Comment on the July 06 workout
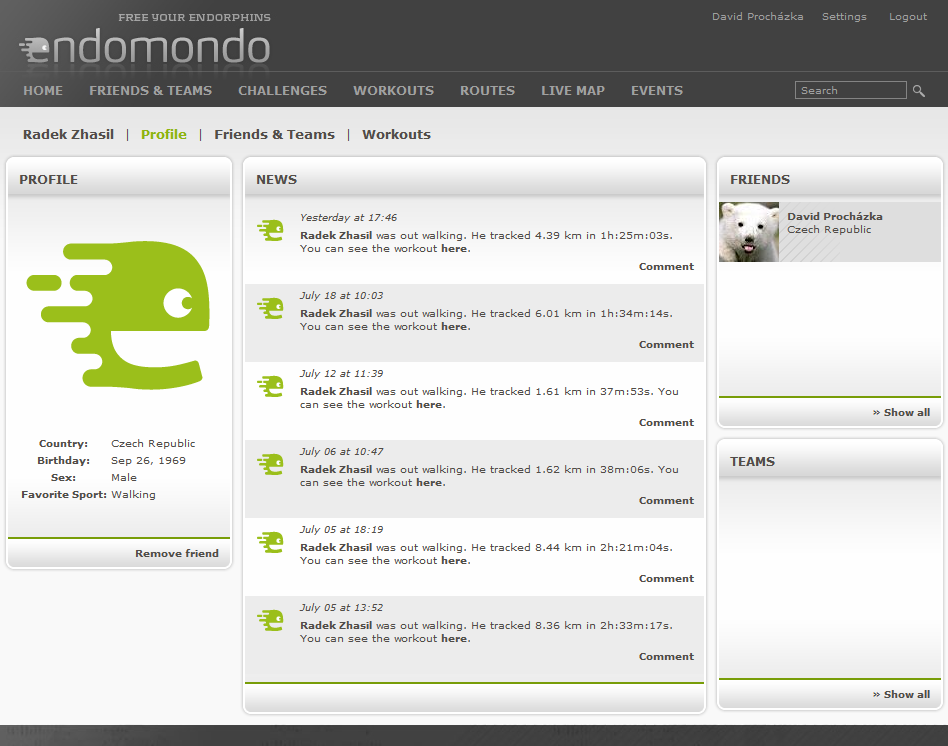 (x=666, y=501)
